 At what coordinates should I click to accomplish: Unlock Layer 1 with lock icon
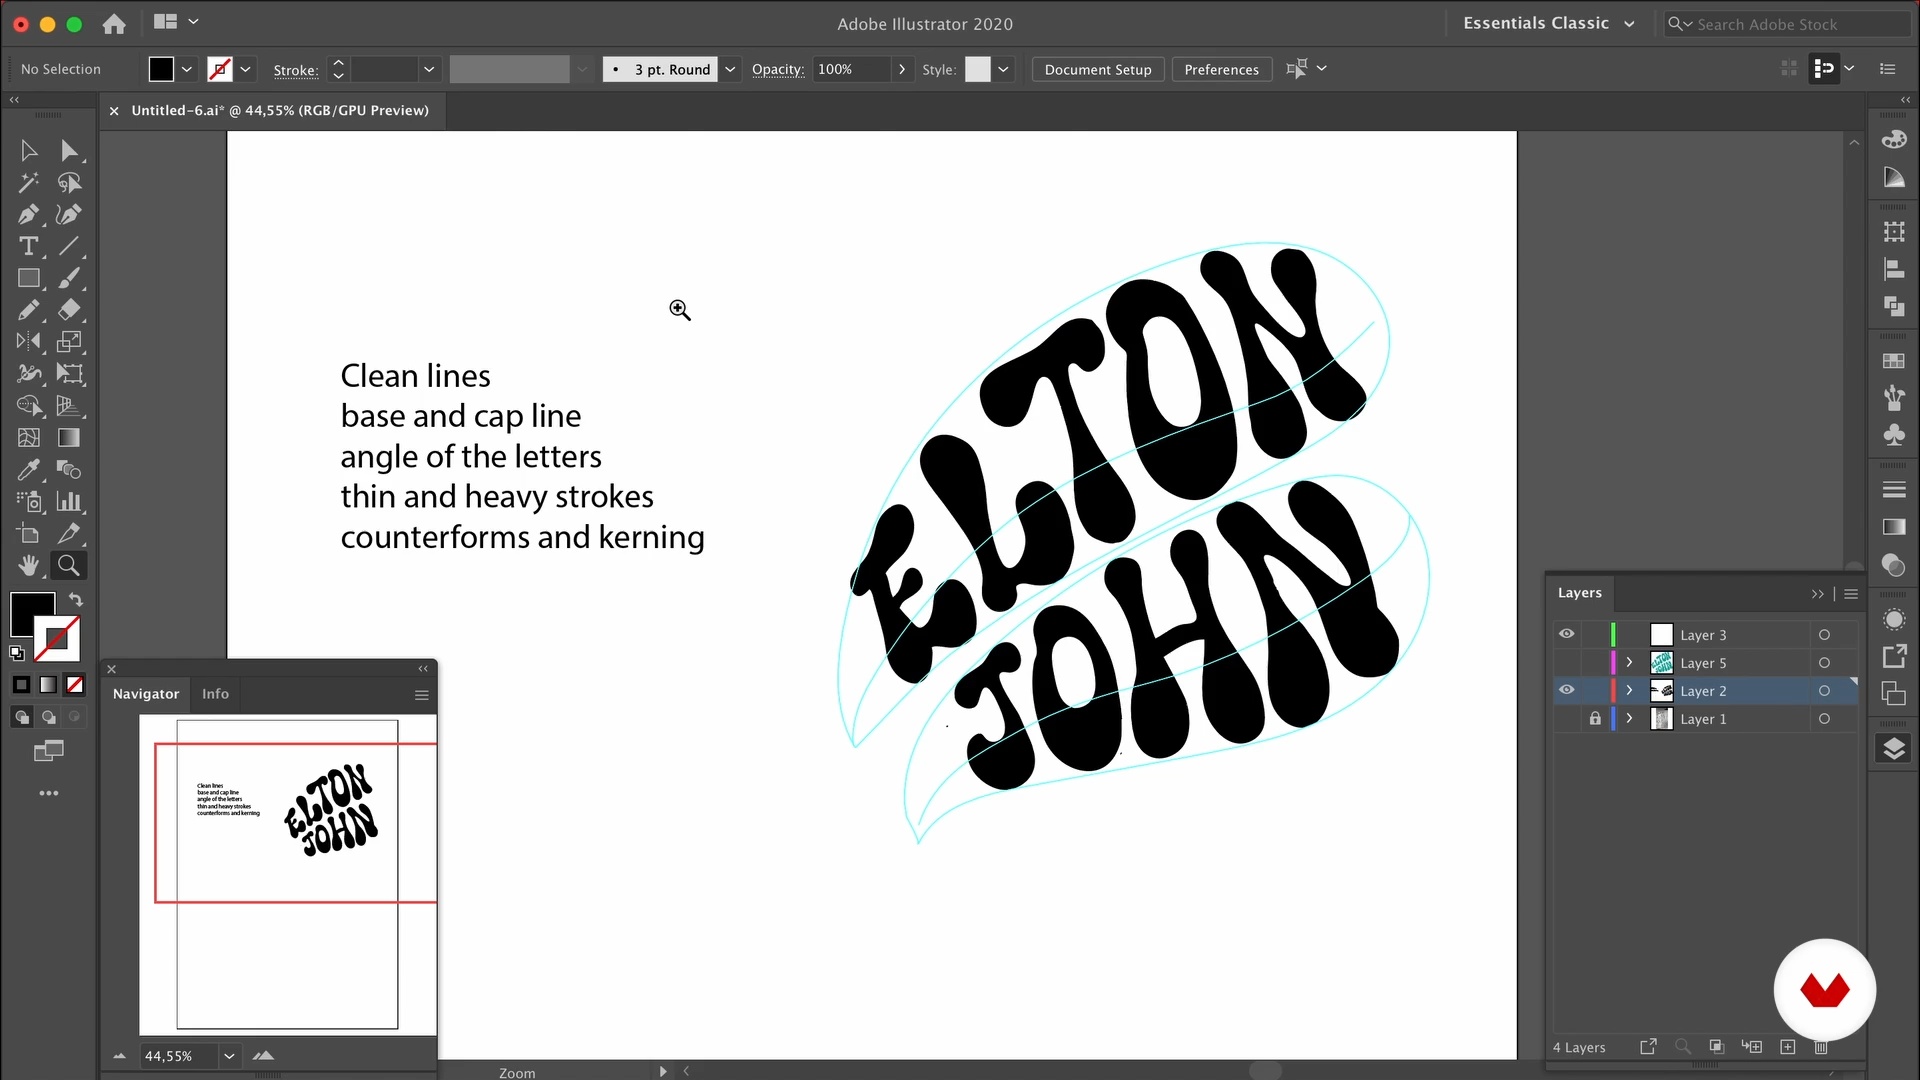(x=1595, y=718)
